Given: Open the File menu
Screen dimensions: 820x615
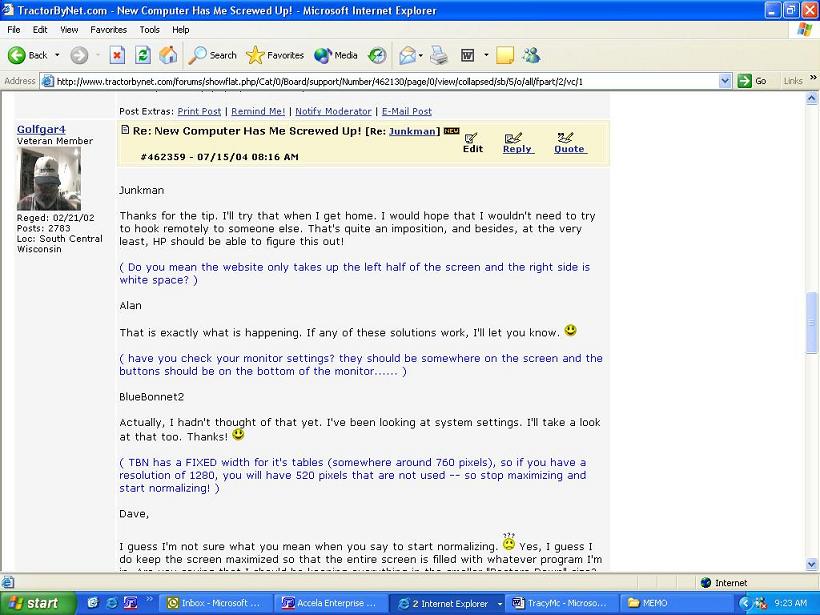Looking at the screenshot, I should 14,30.
